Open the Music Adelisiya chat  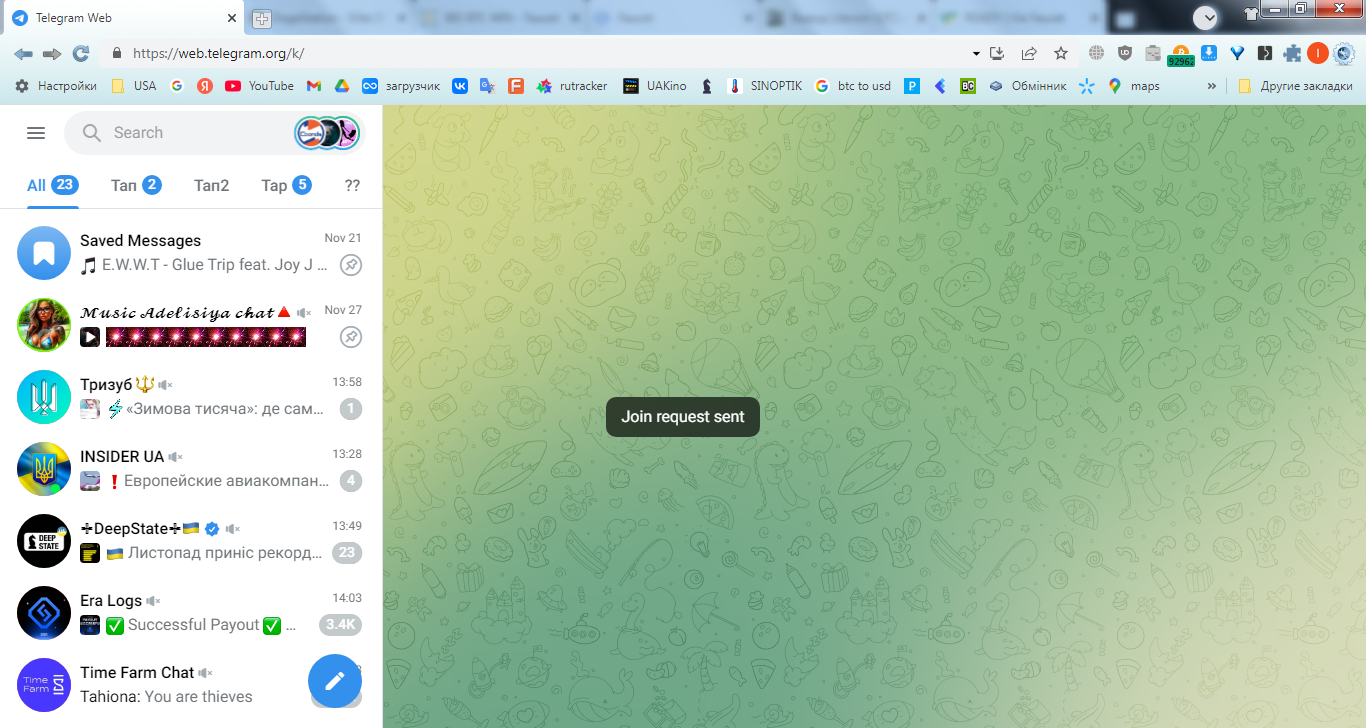(x=191, y=325)
